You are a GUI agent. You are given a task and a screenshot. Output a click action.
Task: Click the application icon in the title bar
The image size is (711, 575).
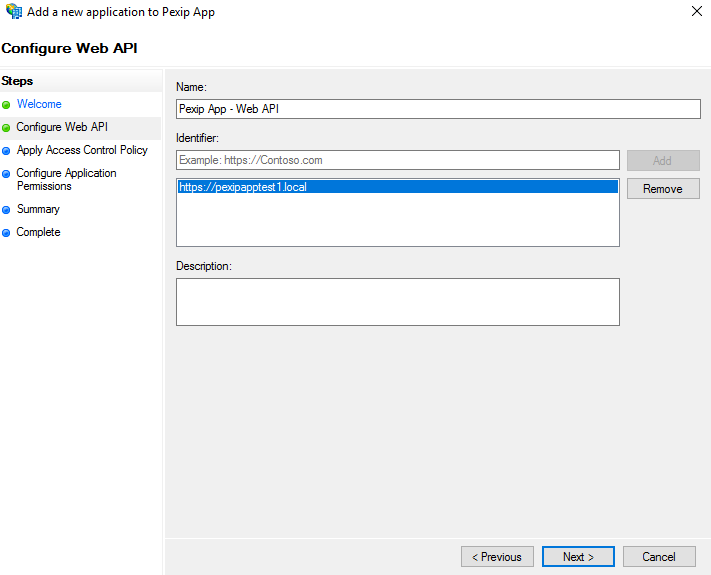13,12
